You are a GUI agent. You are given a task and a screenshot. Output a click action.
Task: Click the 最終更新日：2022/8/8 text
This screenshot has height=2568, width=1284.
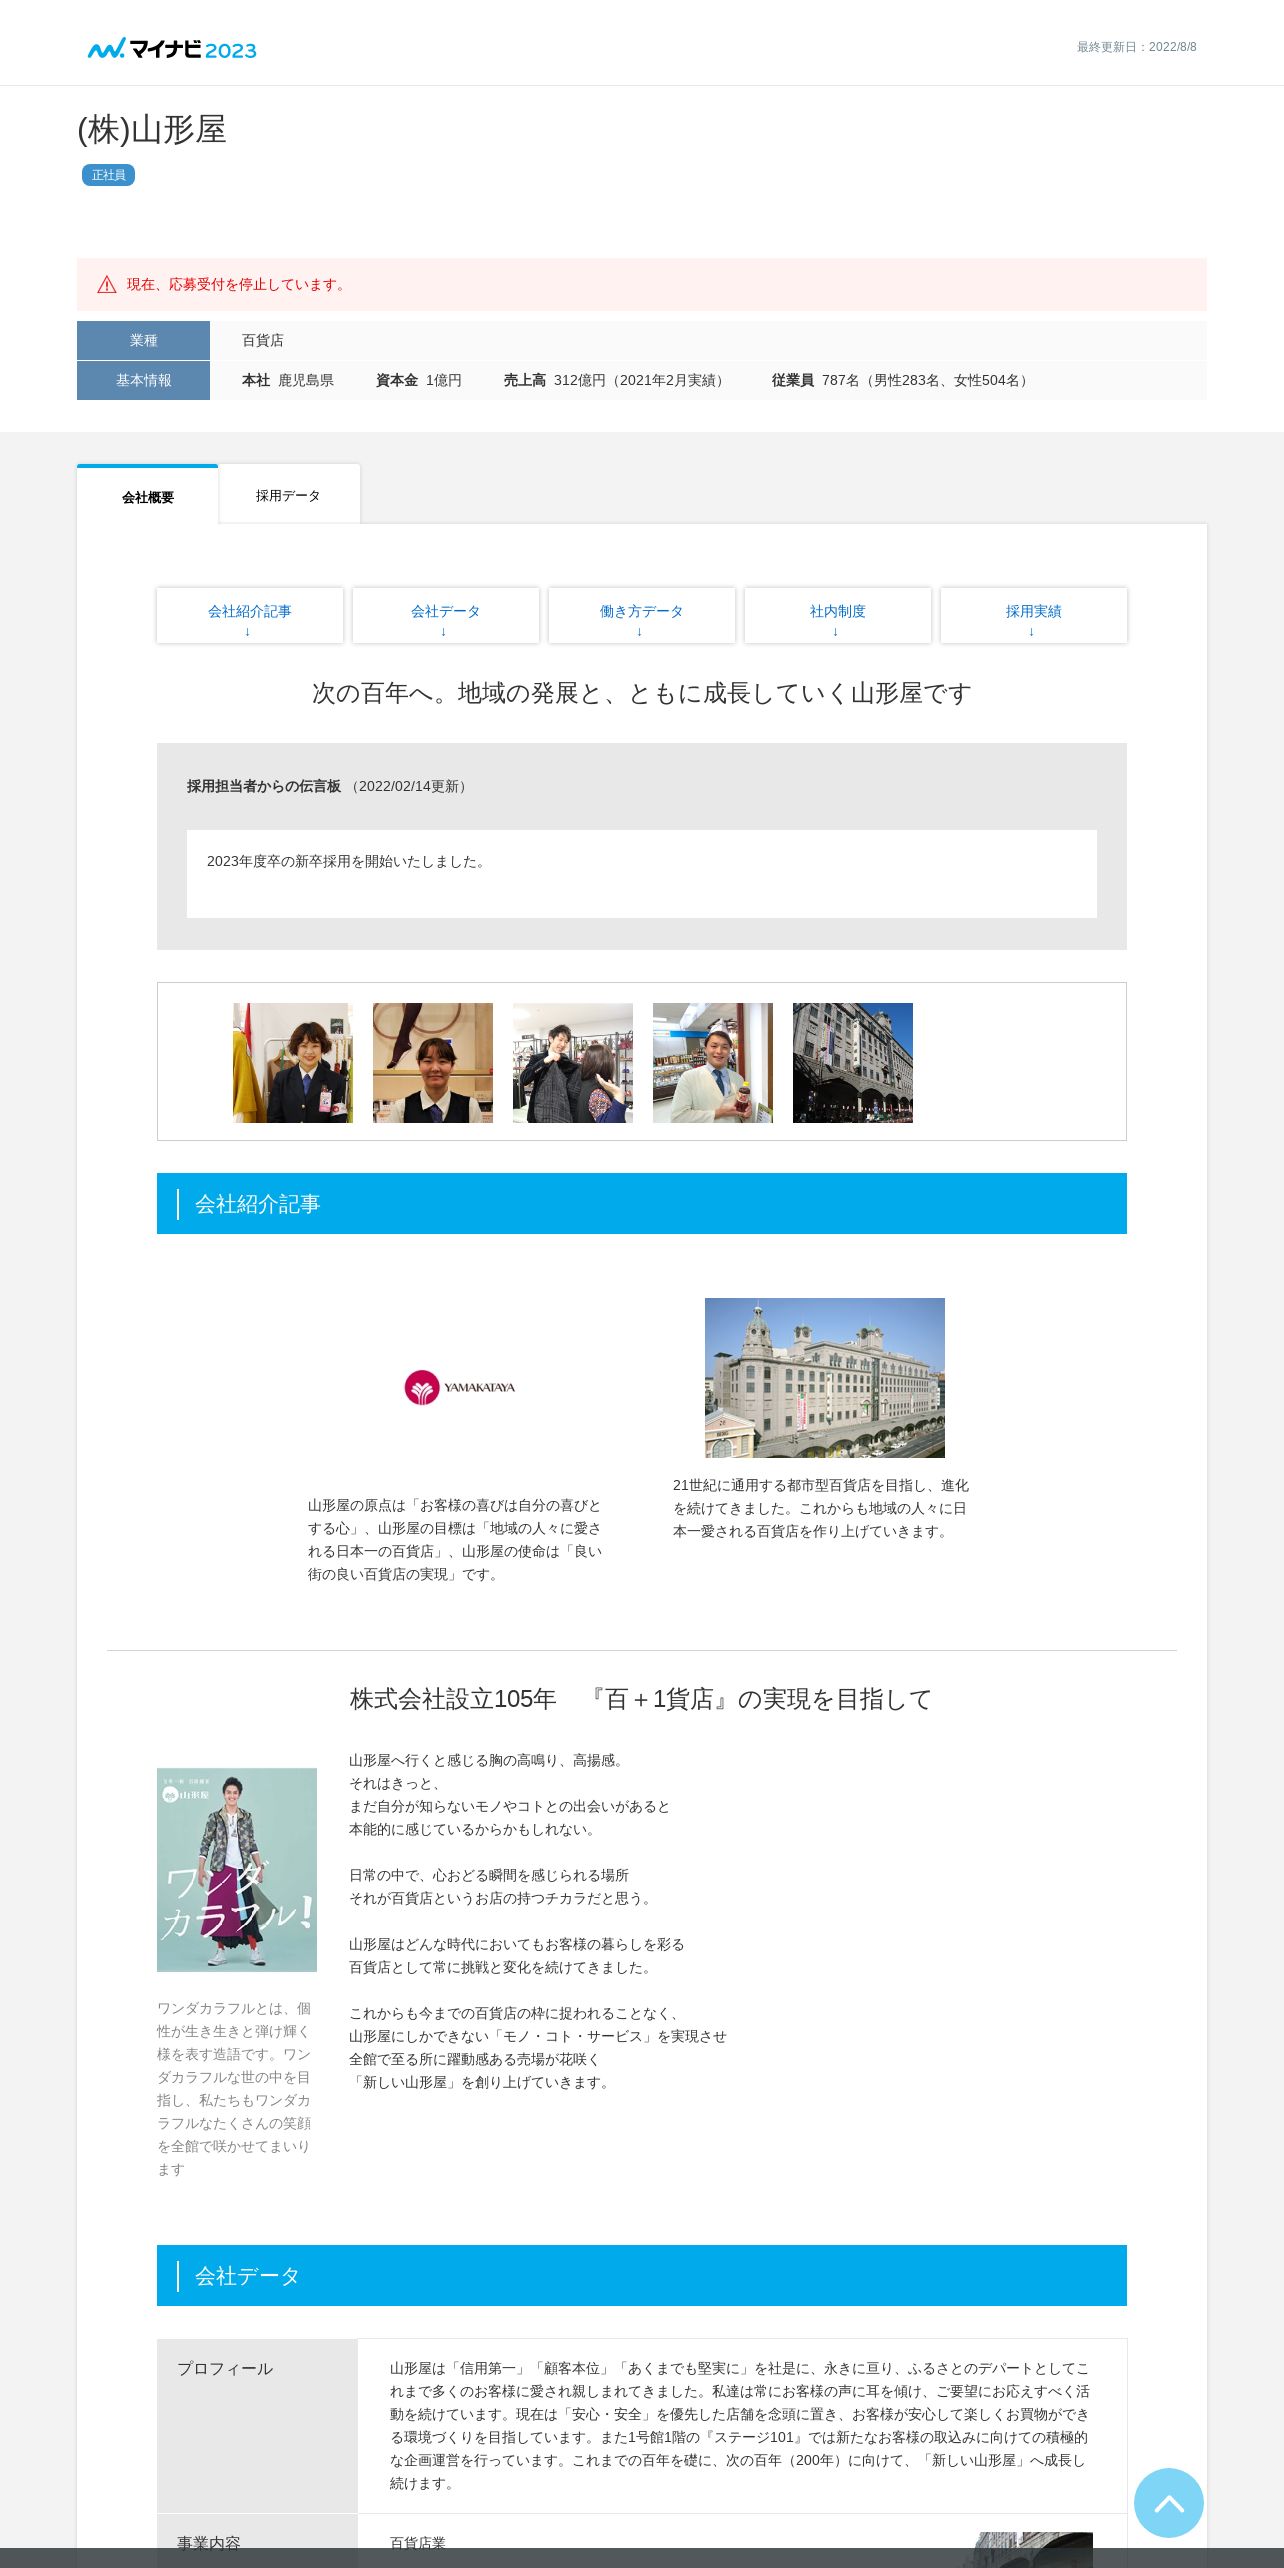click(x=1136, y=47)
